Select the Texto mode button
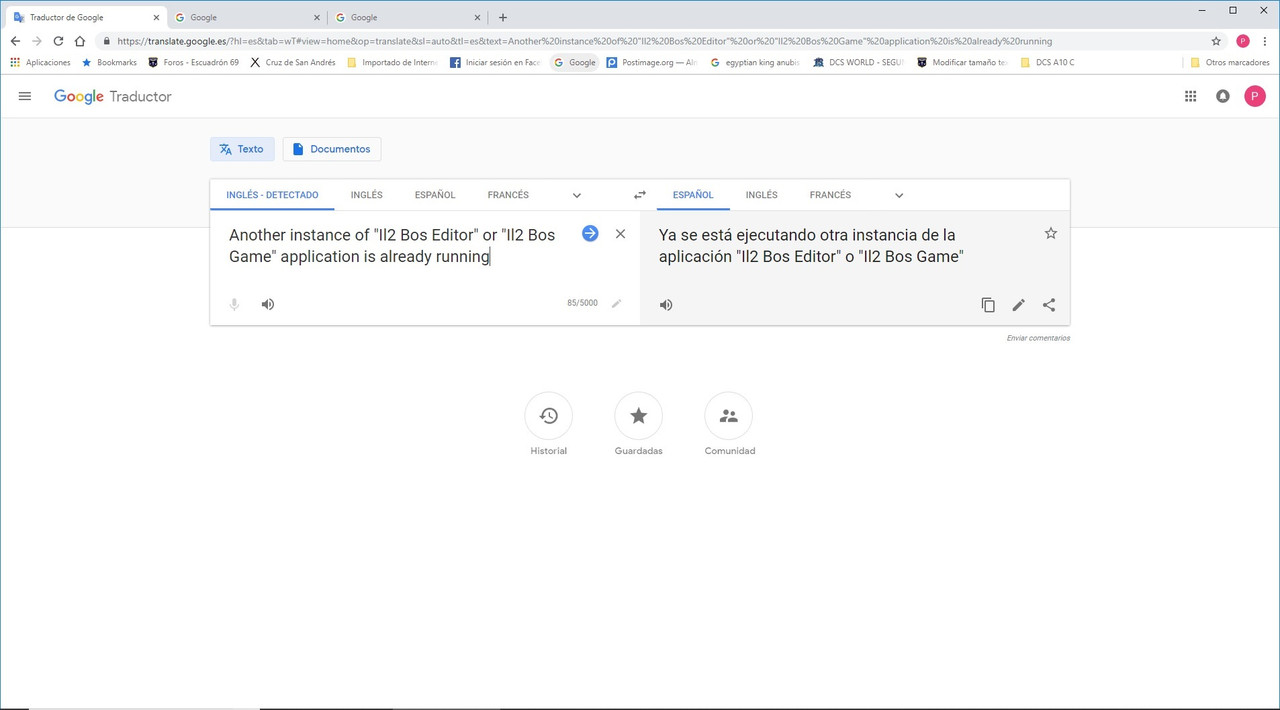Image resolution: width=1280 pixels, height=710 pixels. [x=241, y=149]
